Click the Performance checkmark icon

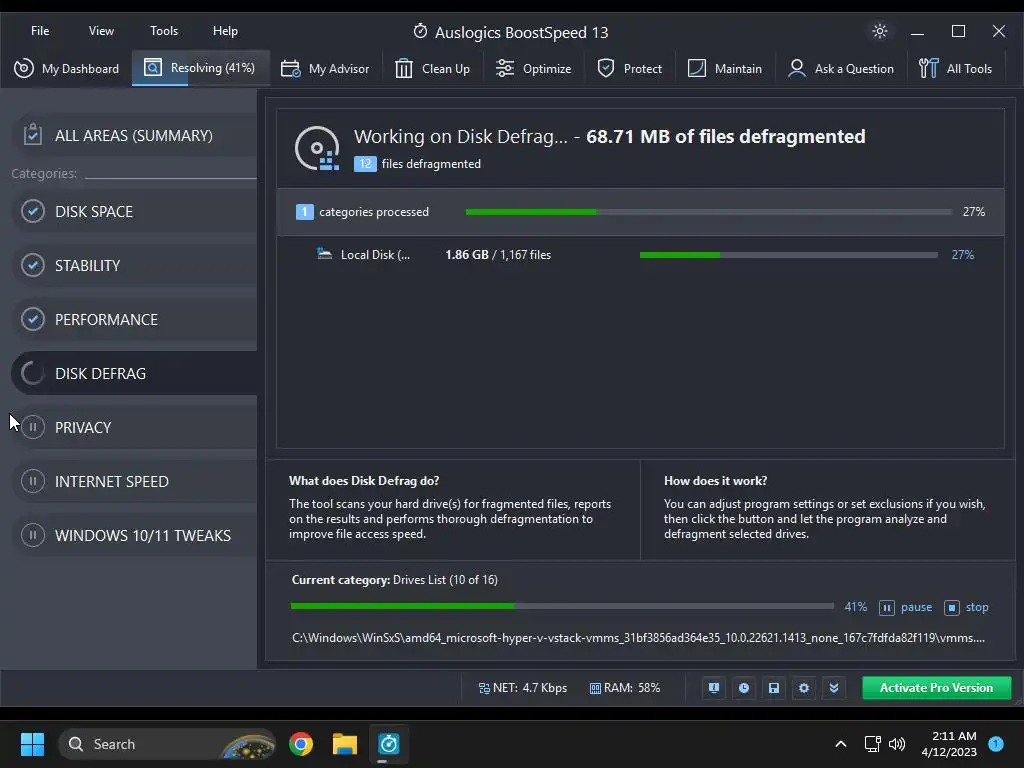(33, 319)
